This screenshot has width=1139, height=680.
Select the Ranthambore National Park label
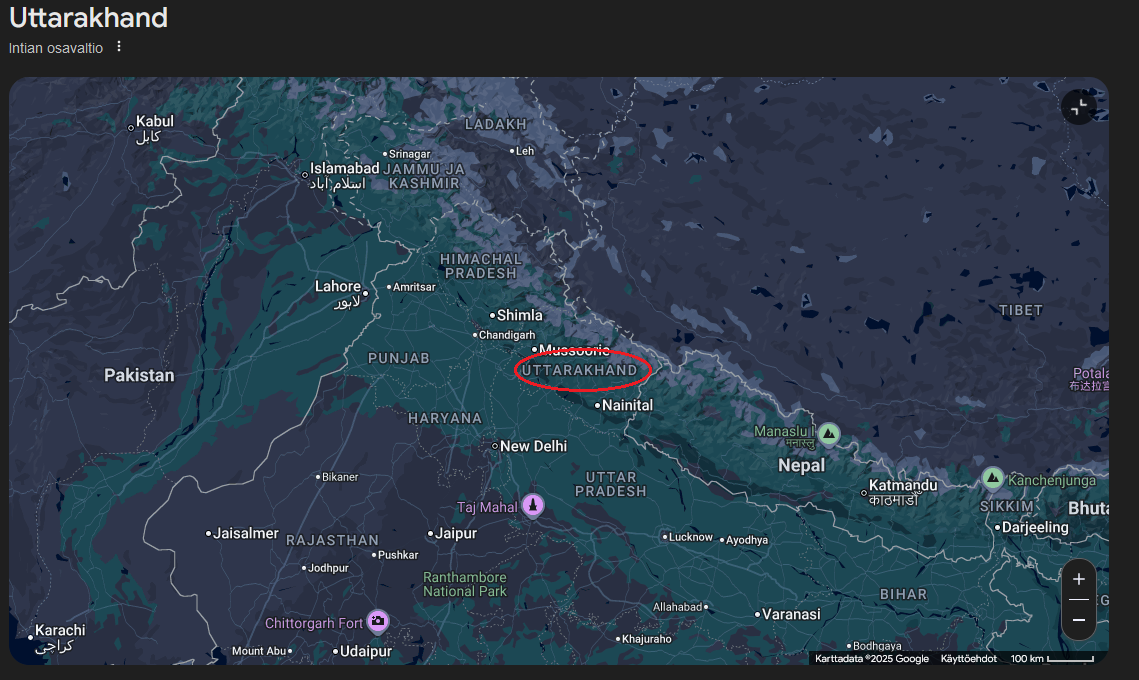465,584
